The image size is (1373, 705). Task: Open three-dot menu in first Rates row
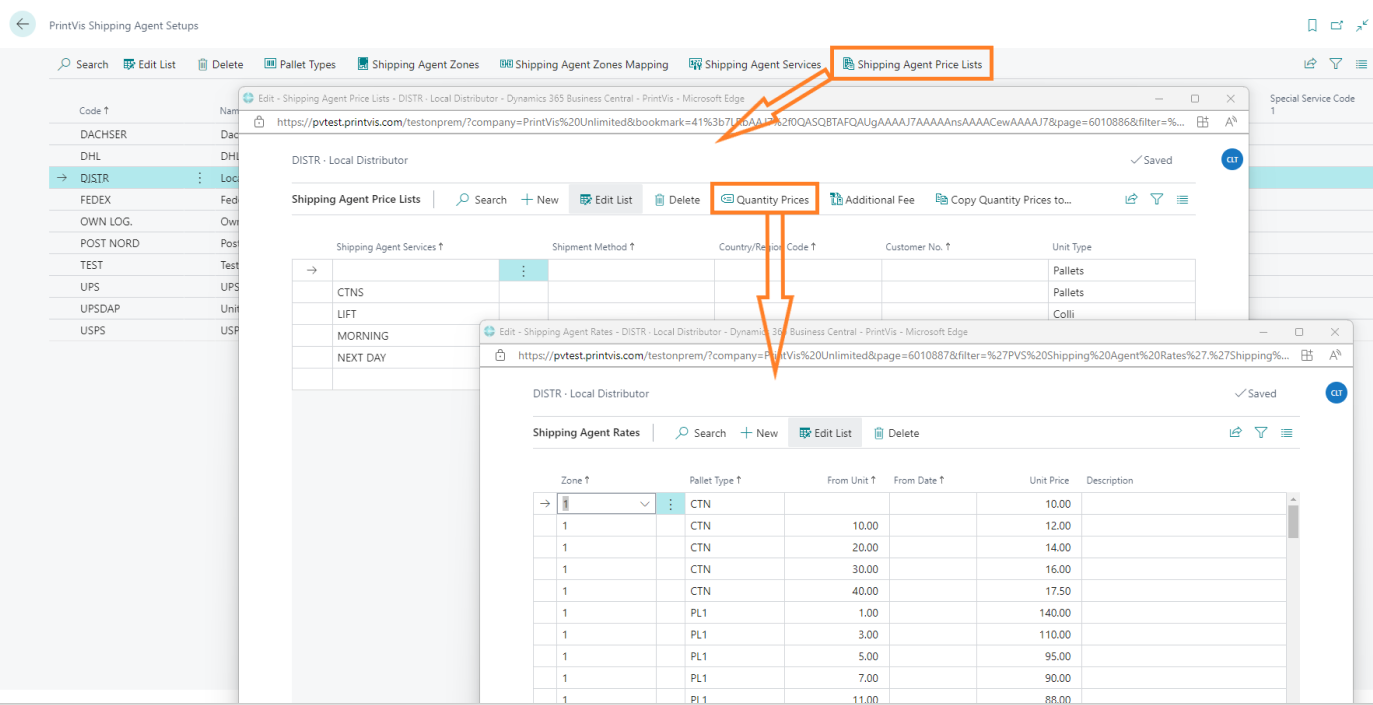coord(670,504)
